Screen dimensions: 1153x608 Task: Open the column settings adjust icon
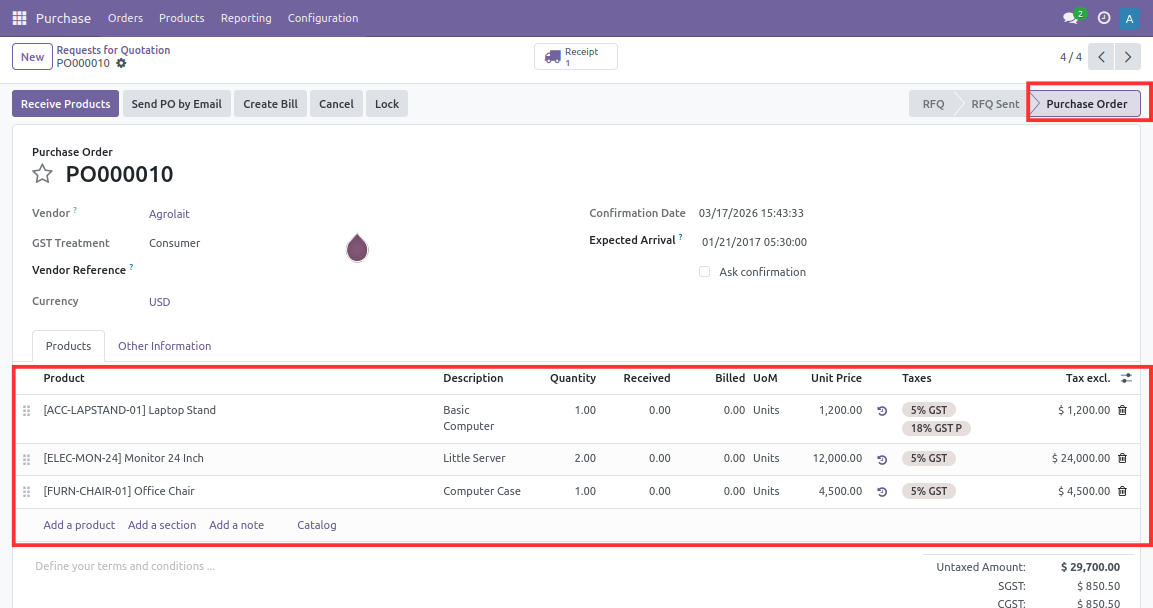pos(1126,378)
